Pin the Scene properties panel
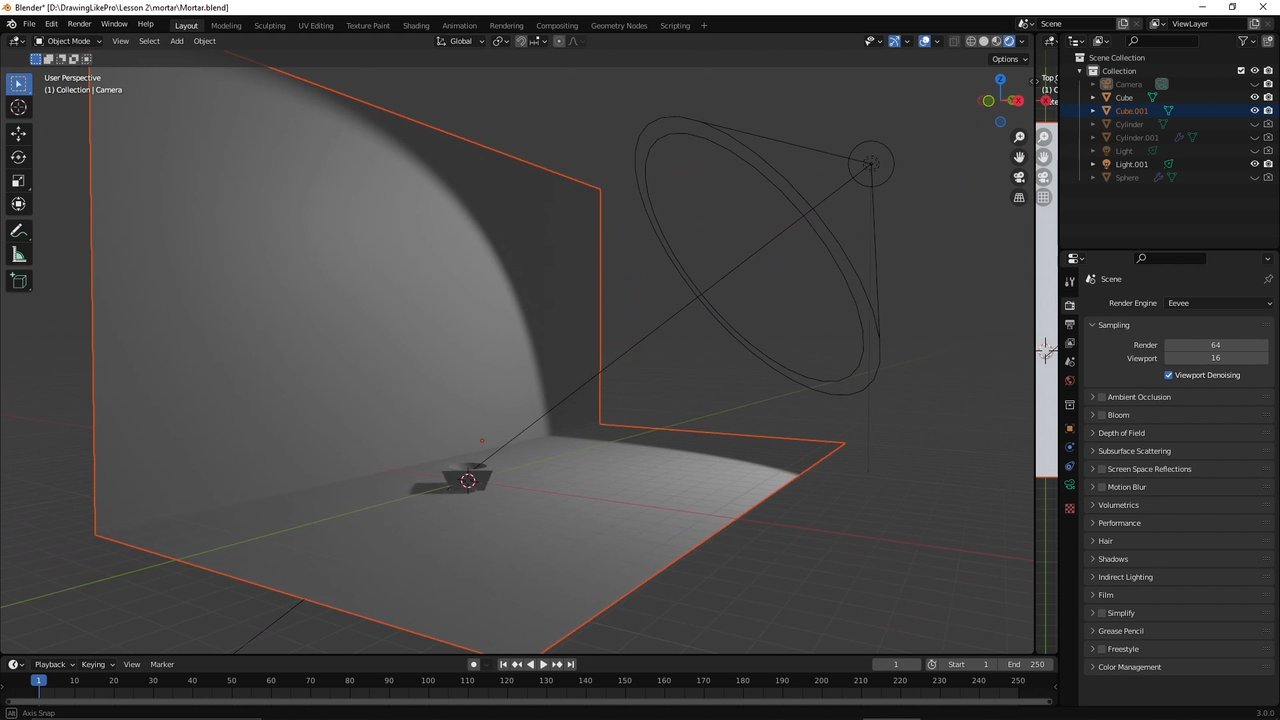The height and width of the screenshot is (720, 1280). tap(1268, 279)
